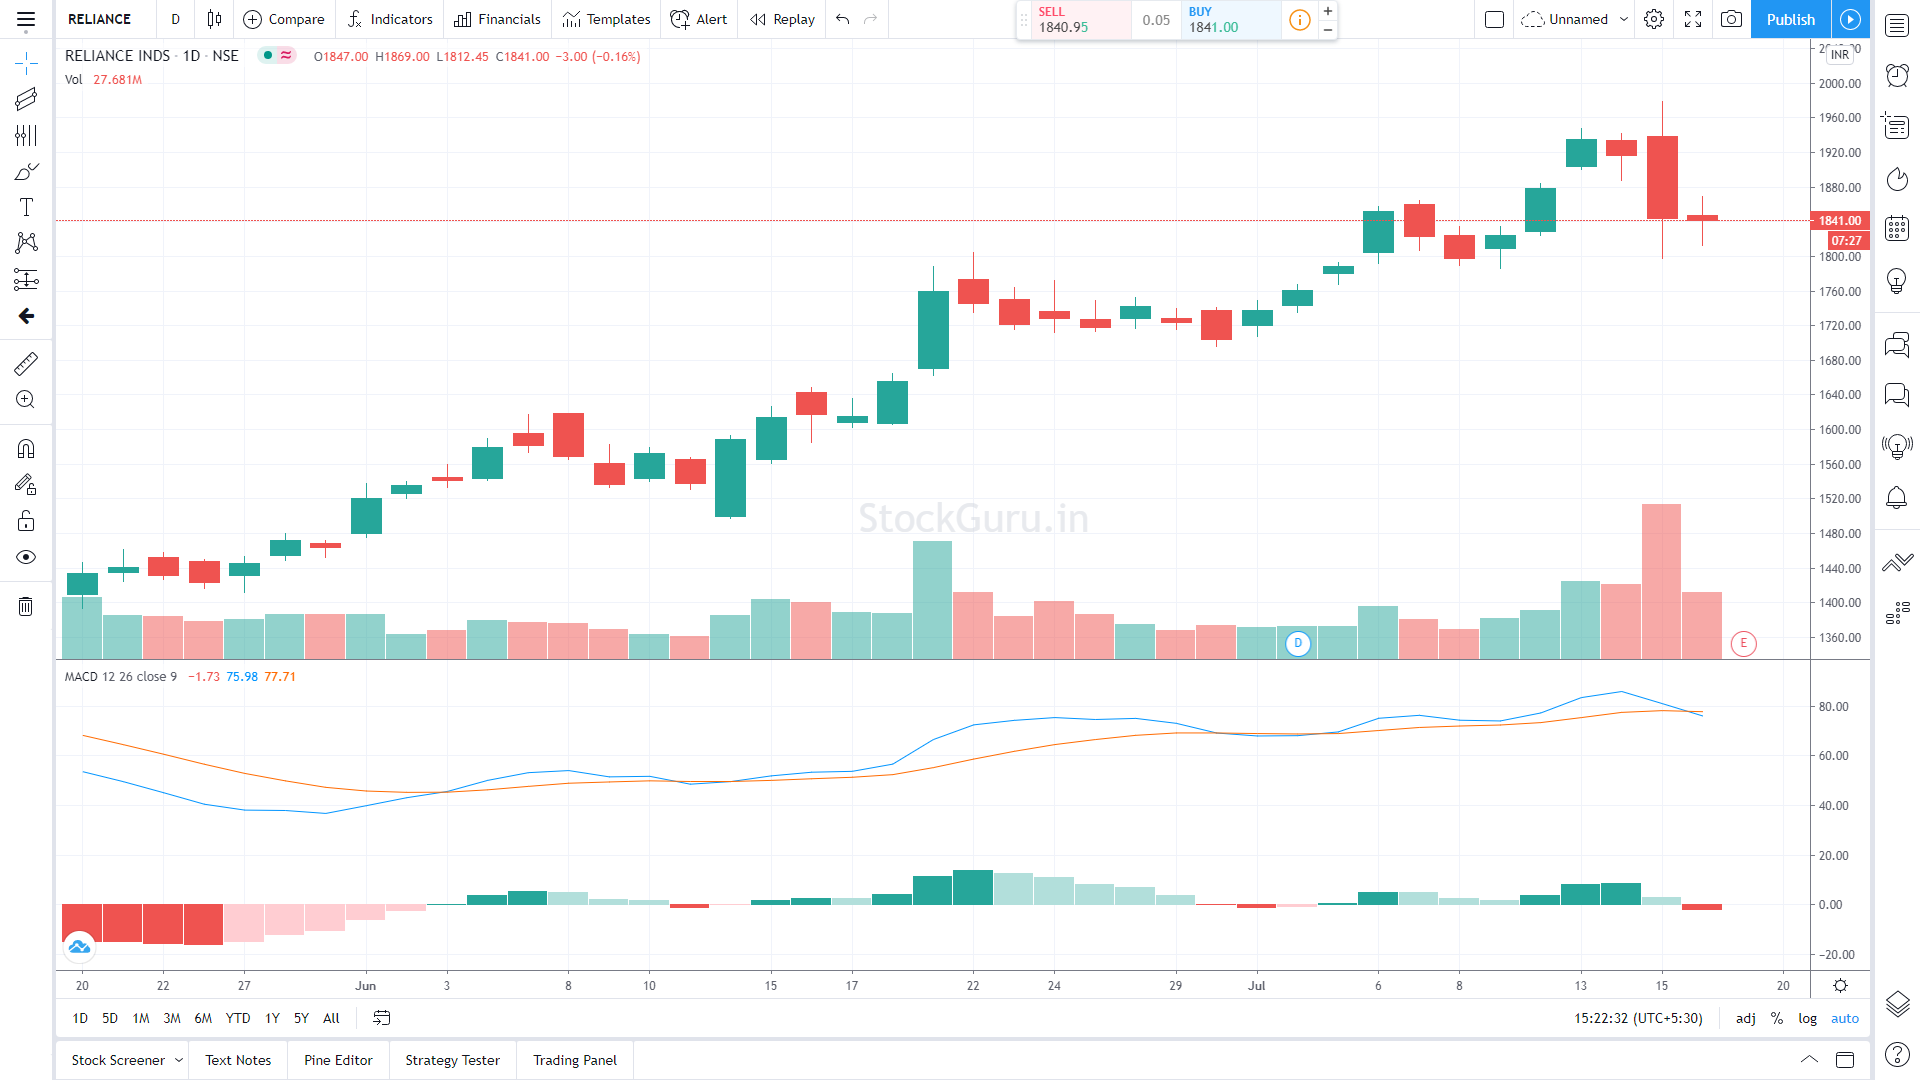Toggle adj price adjustment
The width and height of the screenshot is (1920, 1080).
point(1746,1018)
